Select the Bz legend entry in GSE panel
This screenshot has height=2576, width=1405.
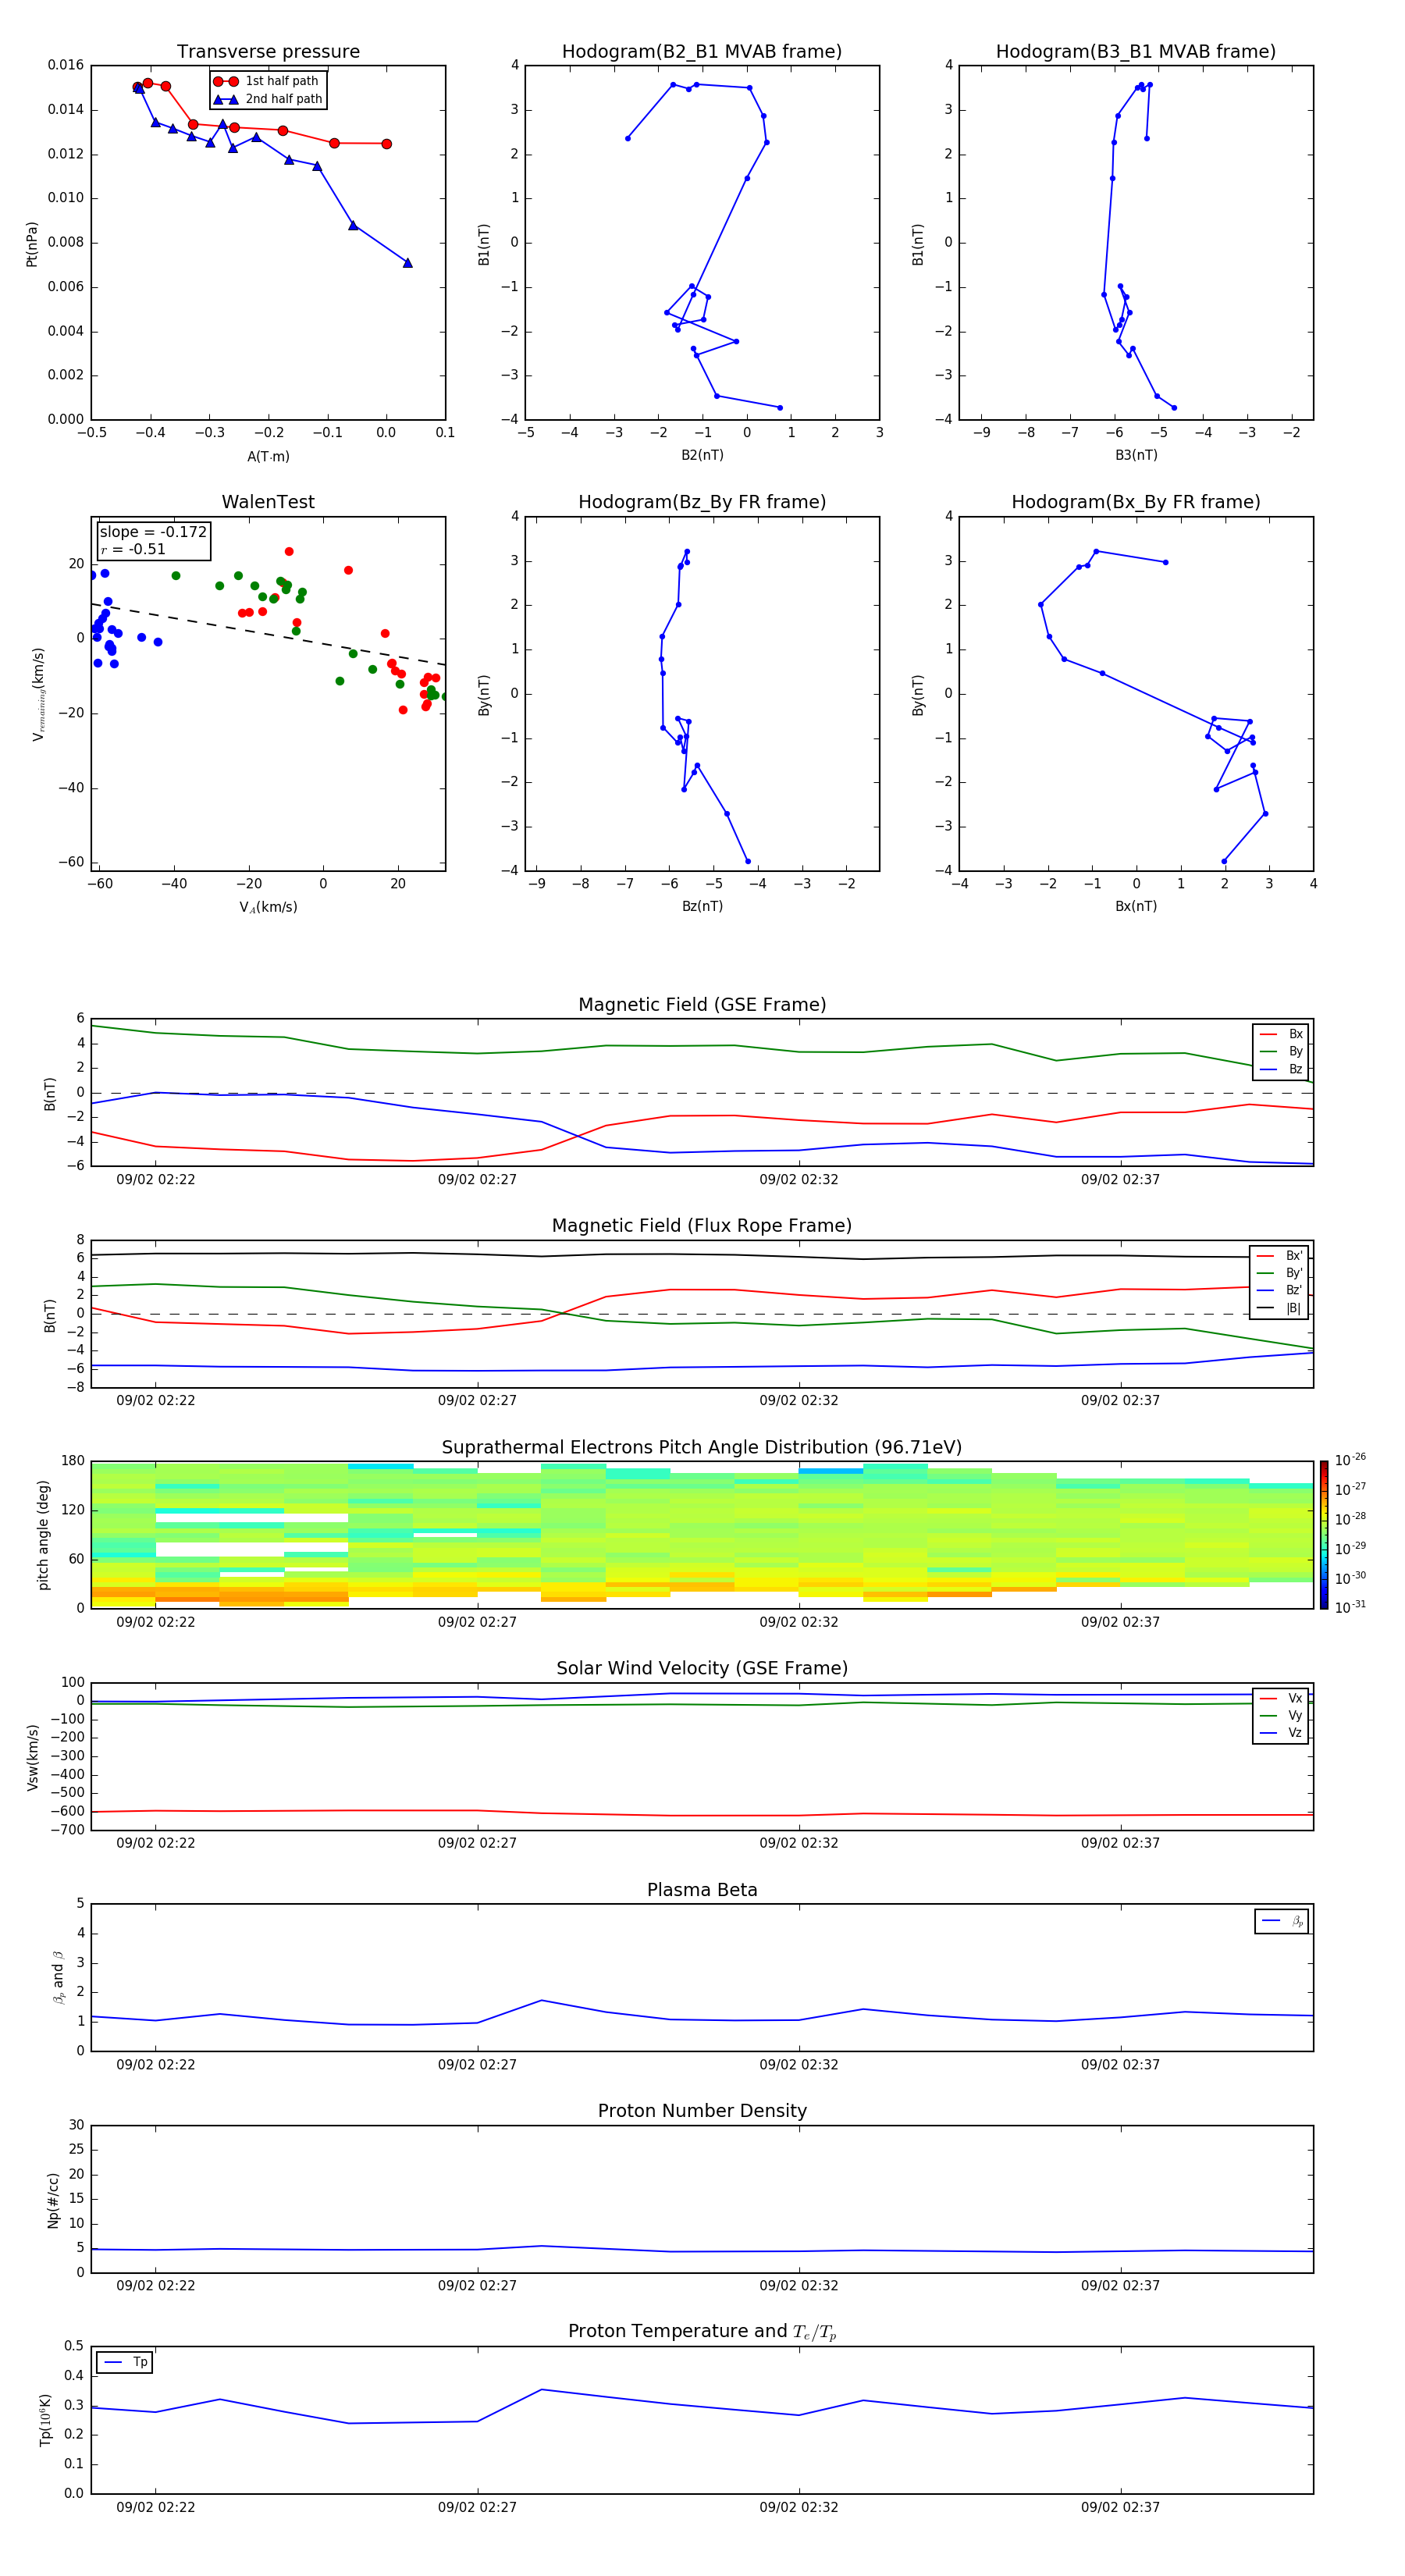pyautogui.click(x=1281, y=1069)
